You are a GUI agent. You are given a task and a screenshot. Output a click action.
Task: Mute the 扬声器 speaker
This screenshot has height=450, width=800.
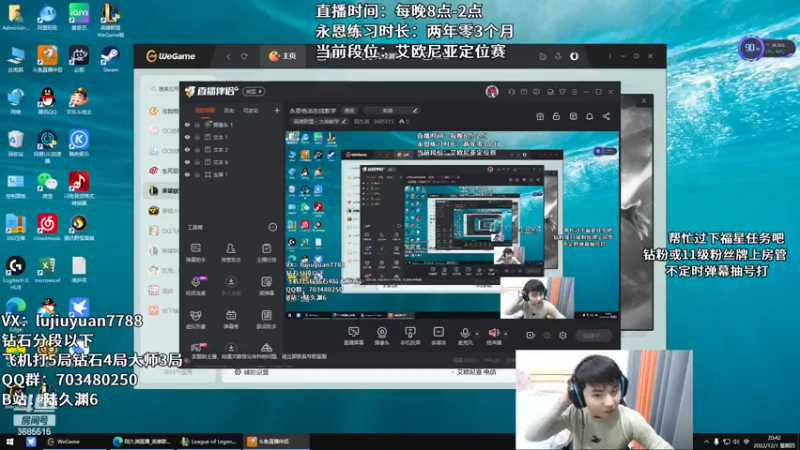(493, 336)
